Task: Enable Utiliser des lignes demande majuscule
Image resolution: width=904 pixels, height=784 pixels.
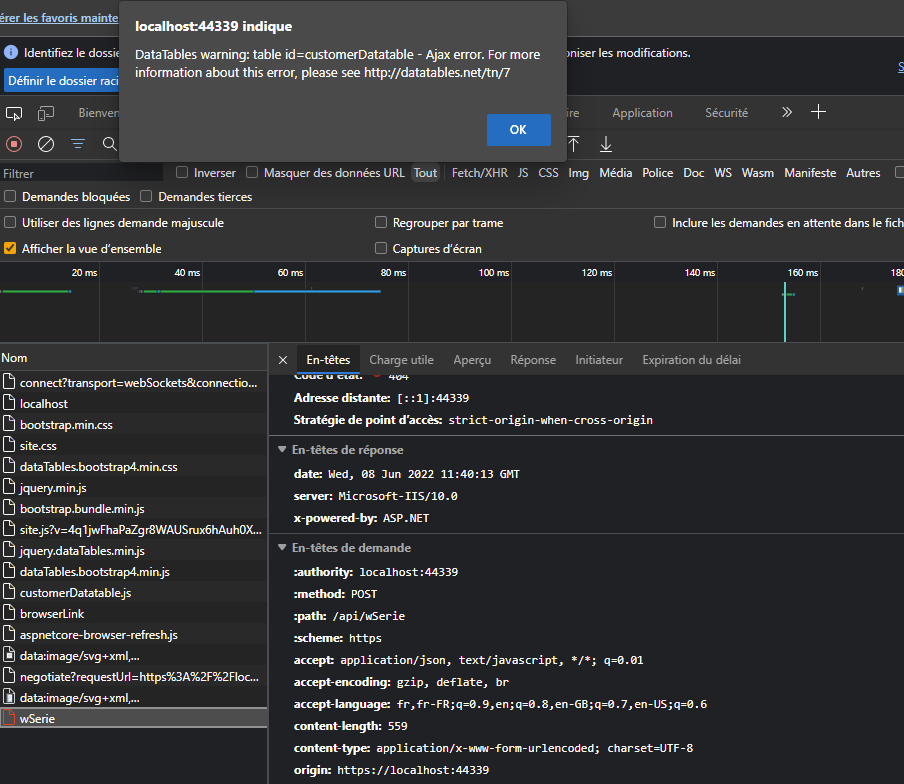Action: click(10, 223)
